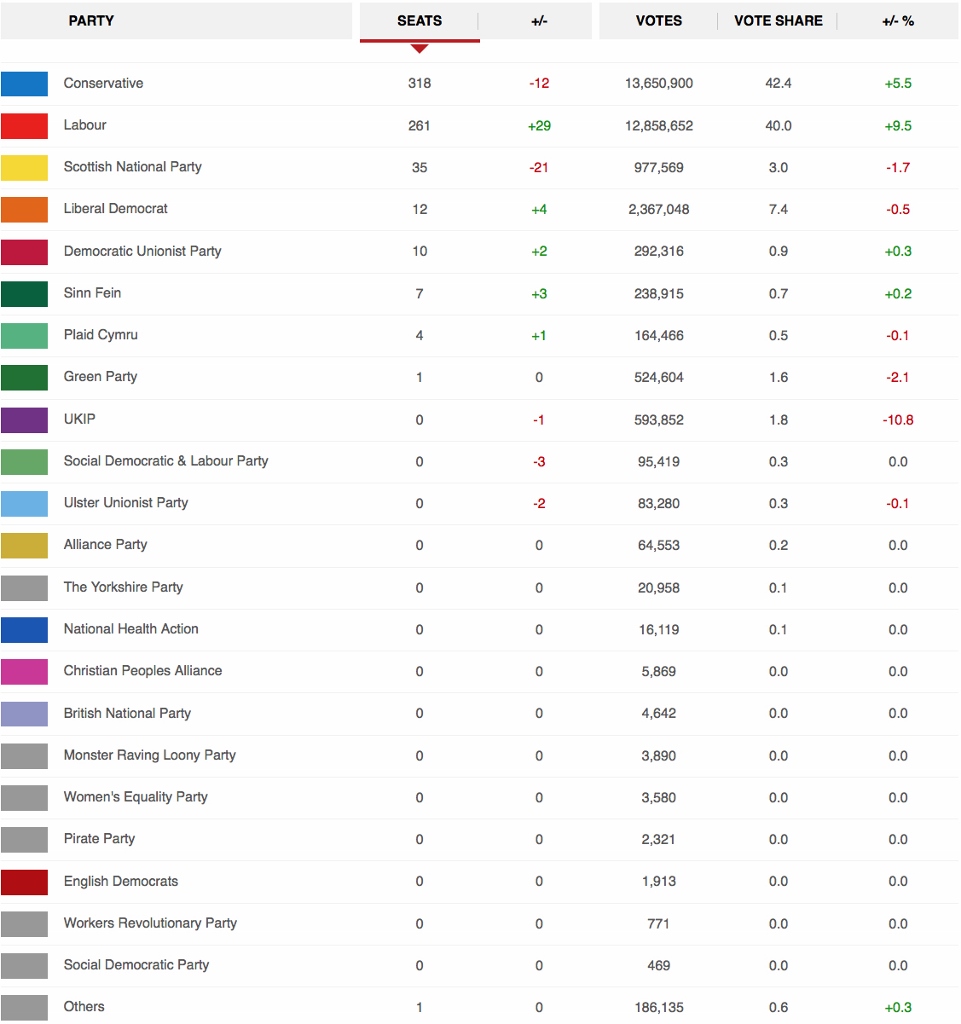The width and height of the screenshot is (961, 1024).
Task: Select the Pirate Party name
Action: point(99,838)
